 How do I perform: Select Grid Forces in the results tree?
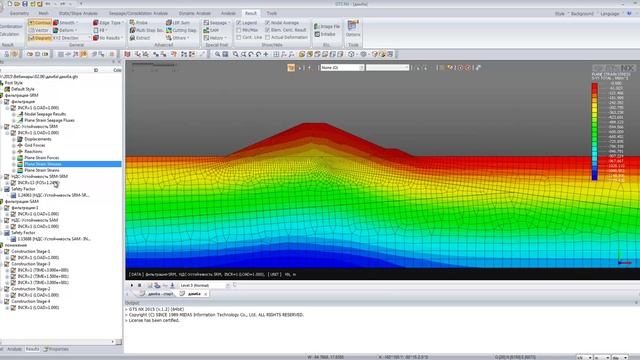click(x=35, y=145)
